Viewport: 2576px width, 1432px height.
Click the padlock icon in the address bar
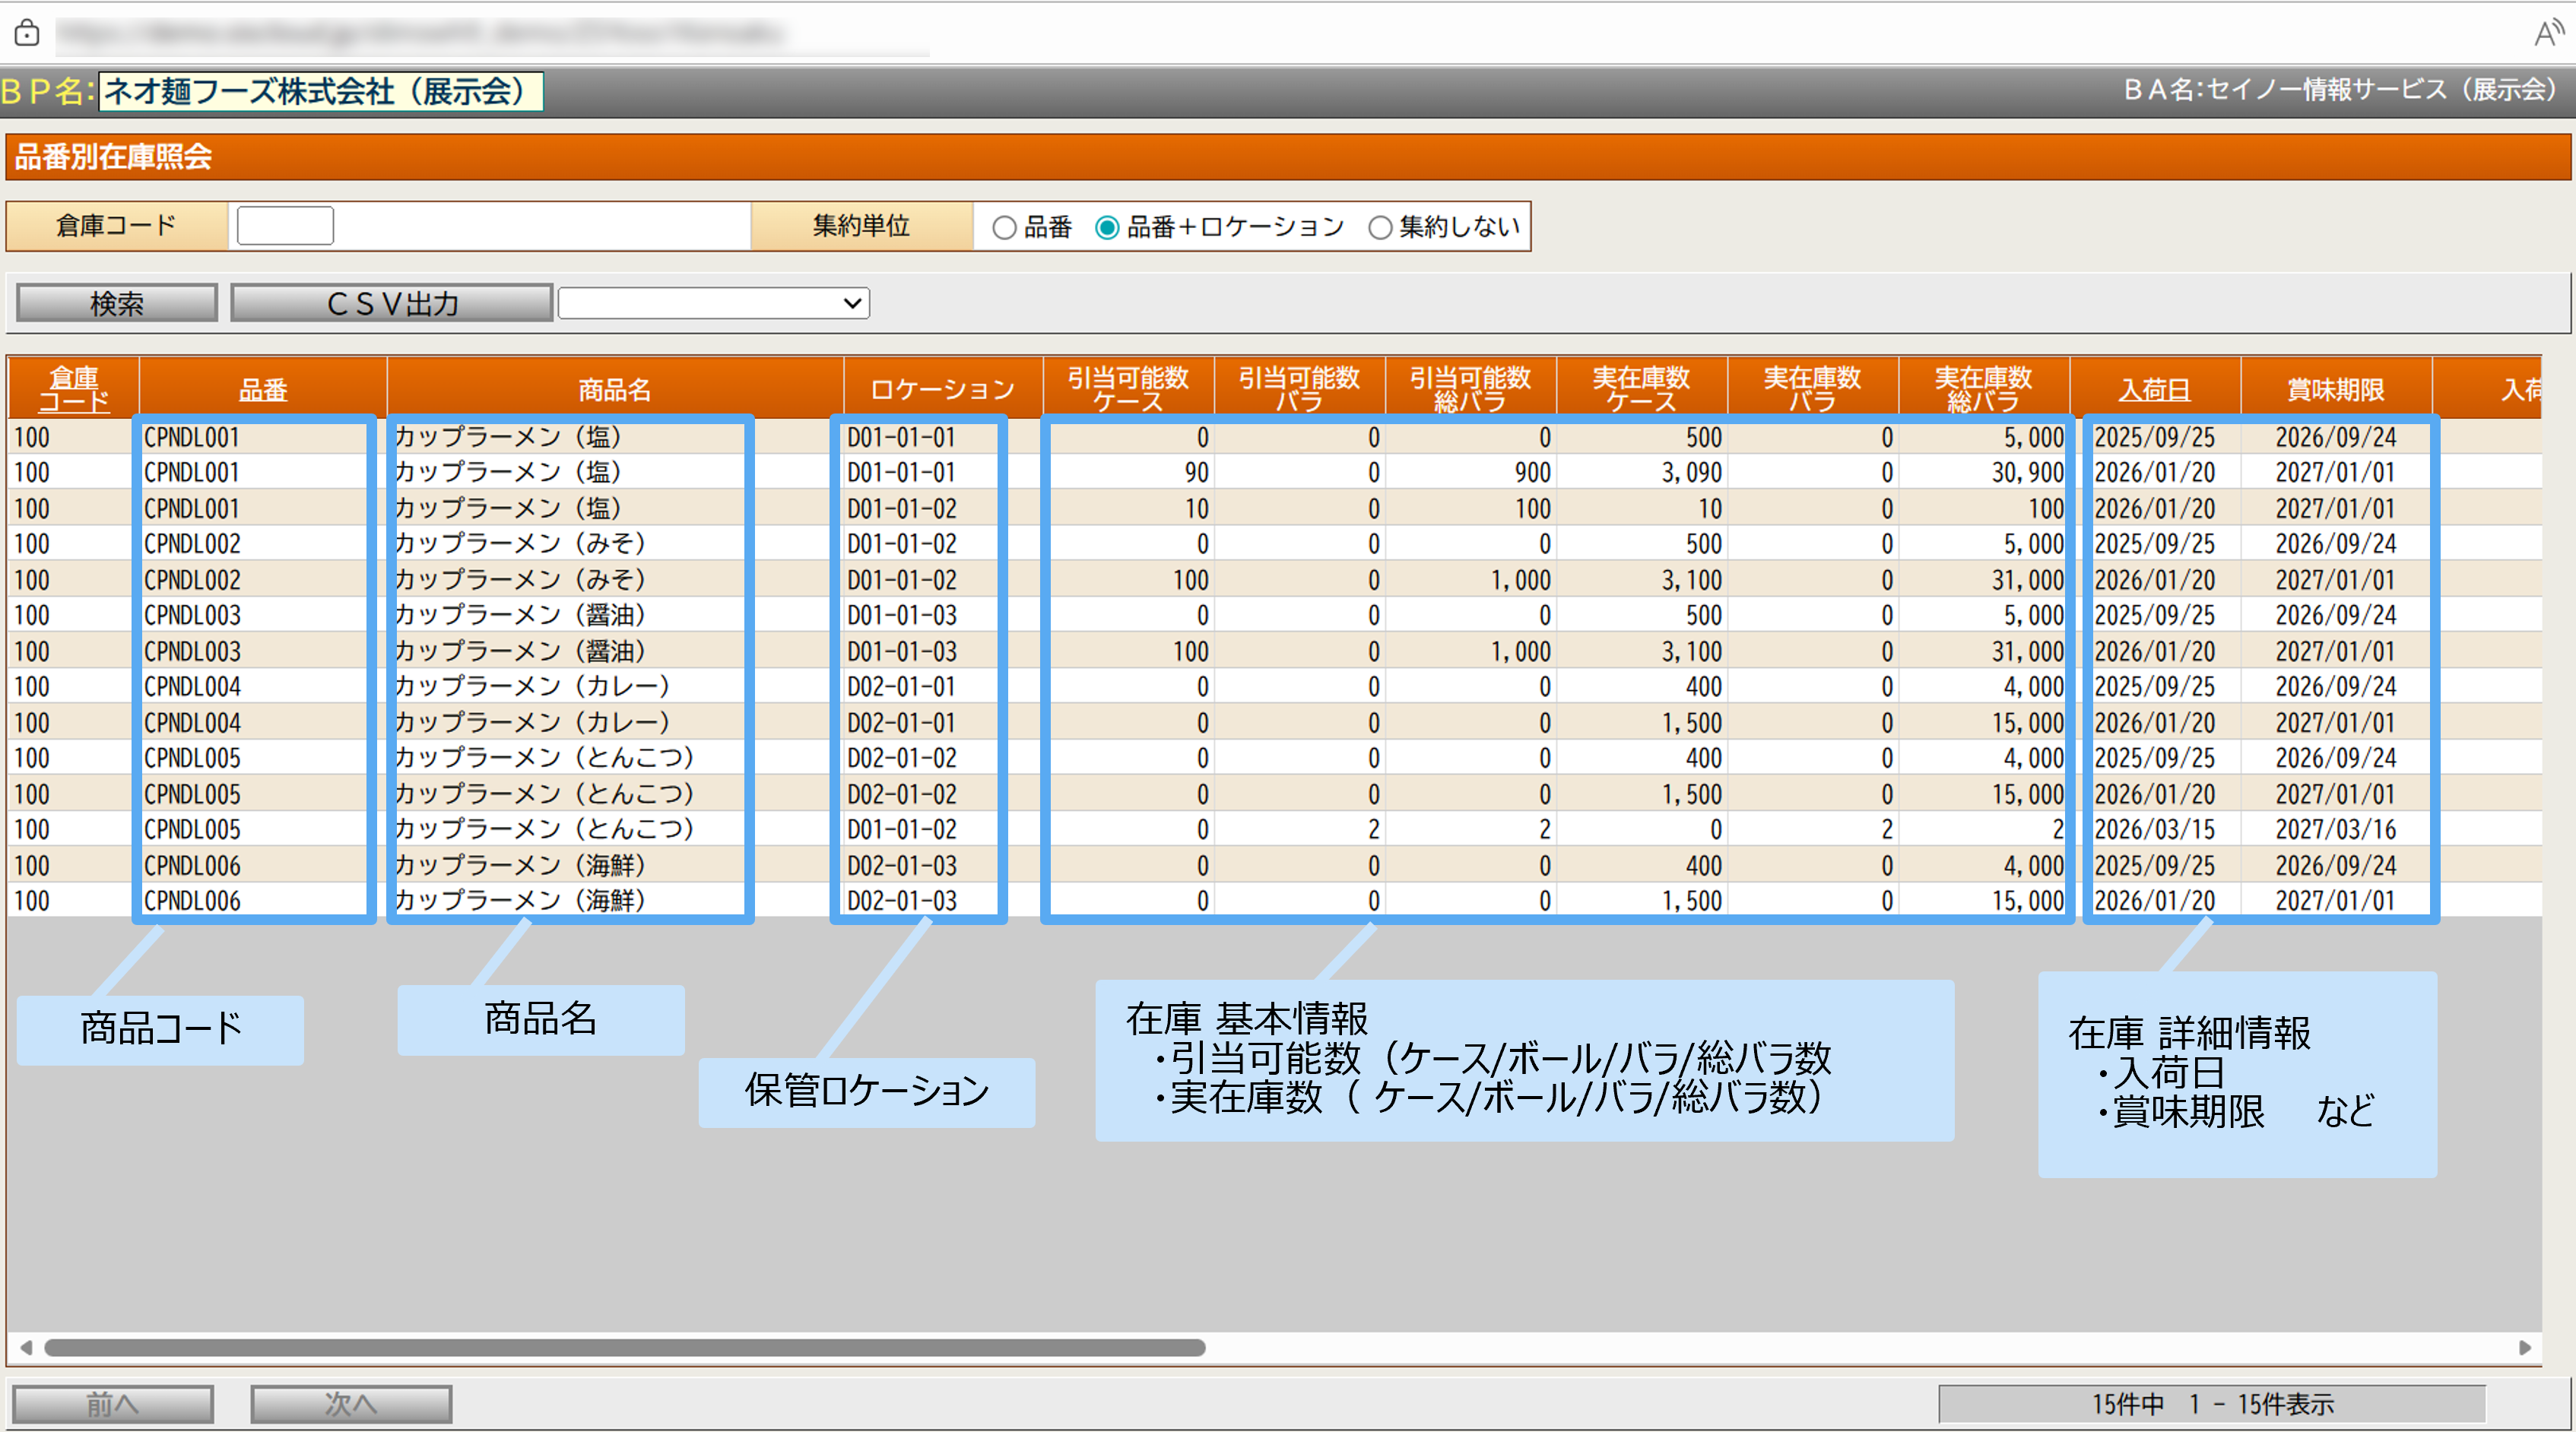(28, 33)
